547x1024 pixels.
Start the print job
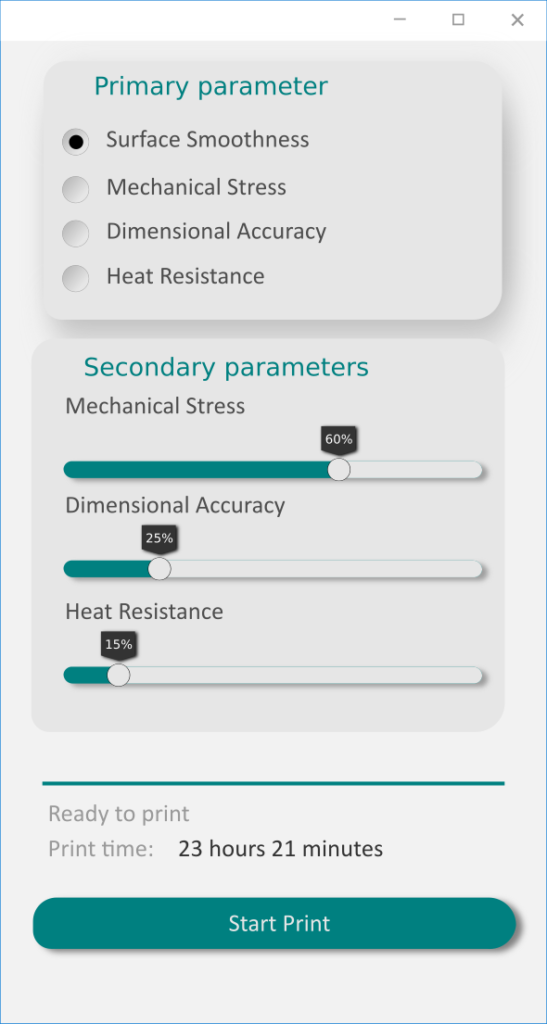point(274,923)
